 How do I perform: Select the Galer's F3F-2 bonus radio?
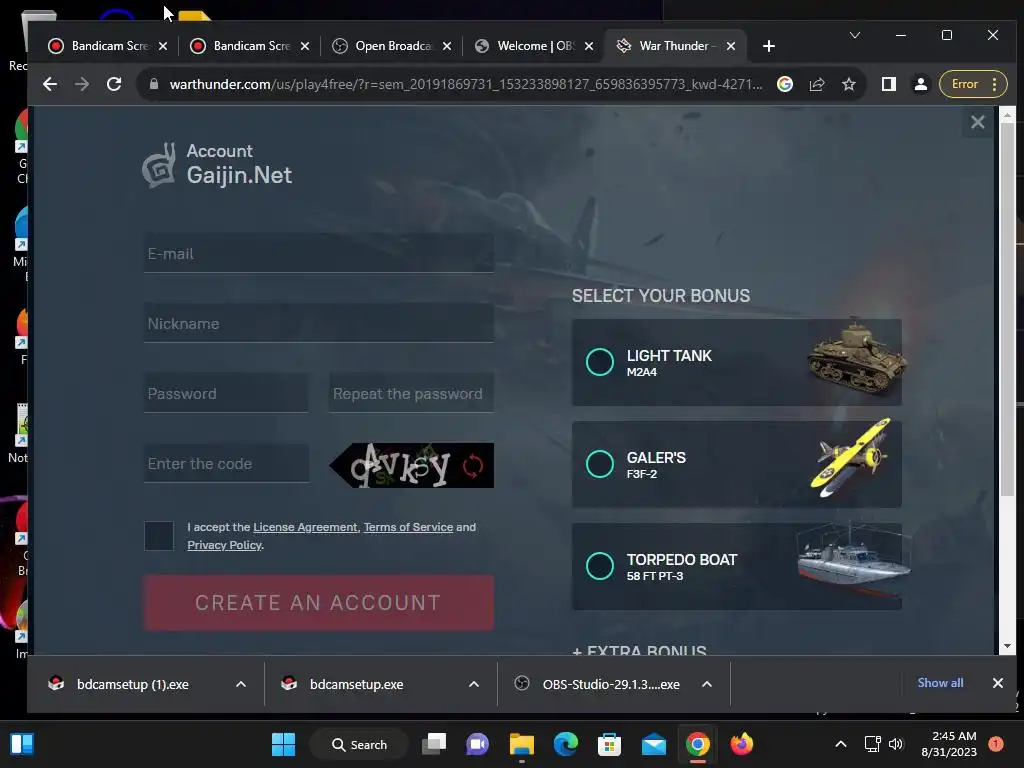[600, 464]
